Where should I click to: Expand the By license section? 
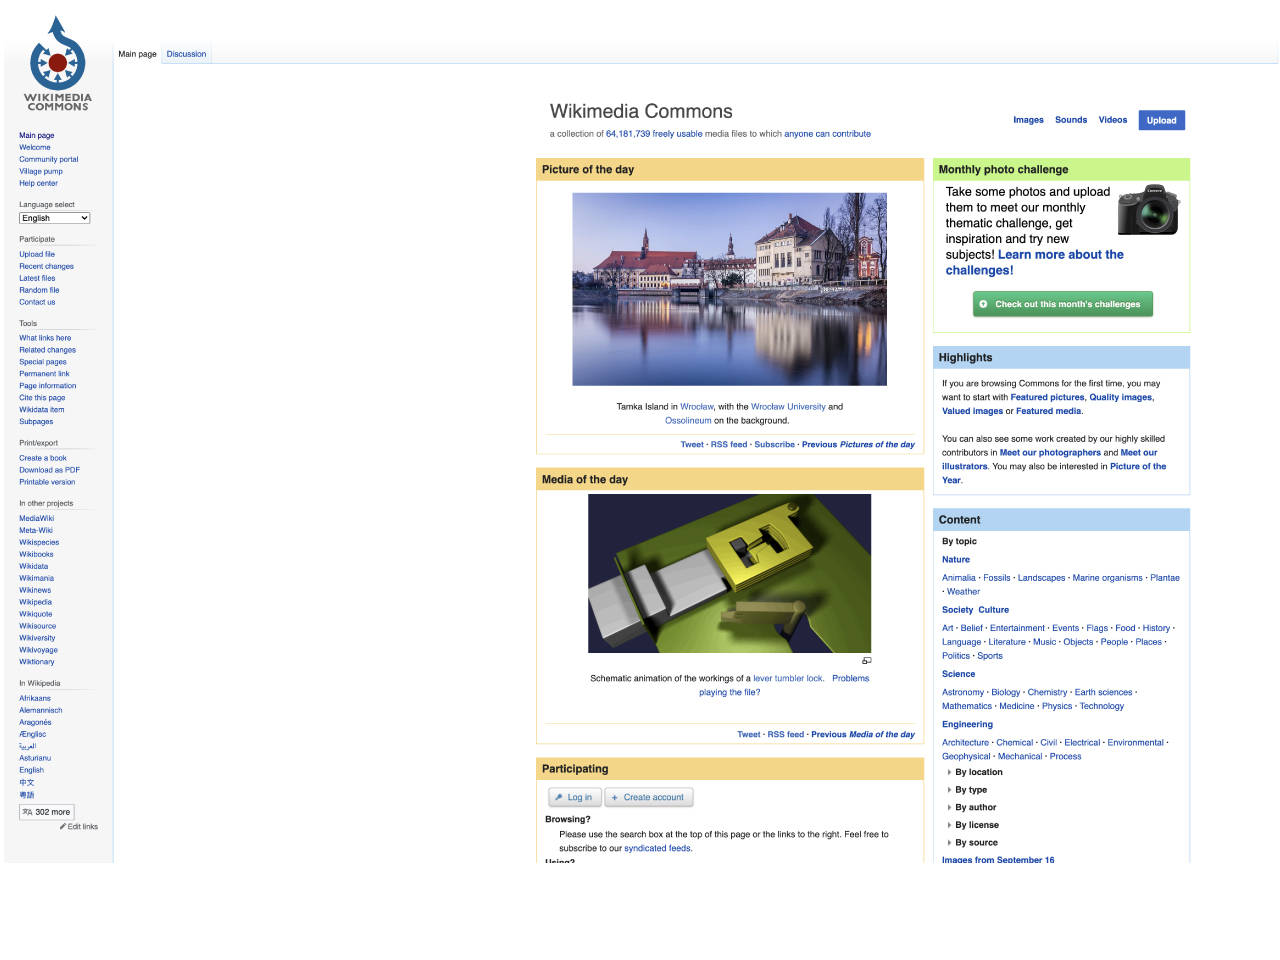pyautogui.click(x=976, y=825)
